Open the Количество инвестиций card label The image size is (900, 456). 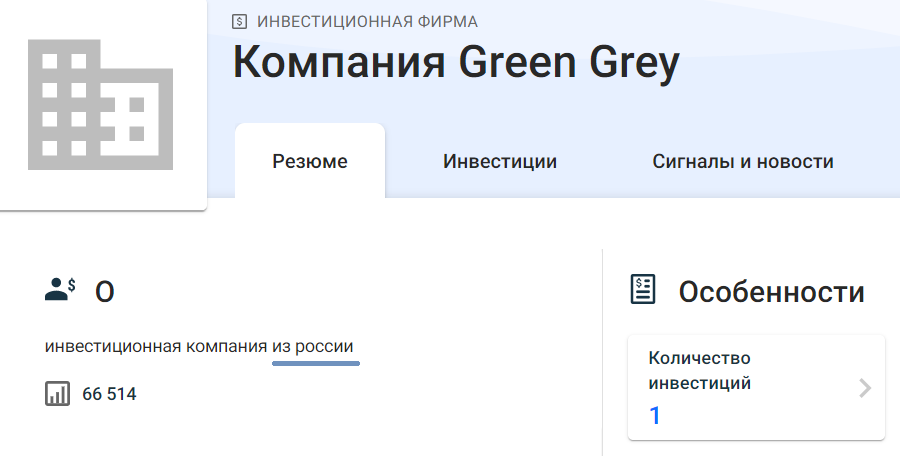click(x=700, y=370)
